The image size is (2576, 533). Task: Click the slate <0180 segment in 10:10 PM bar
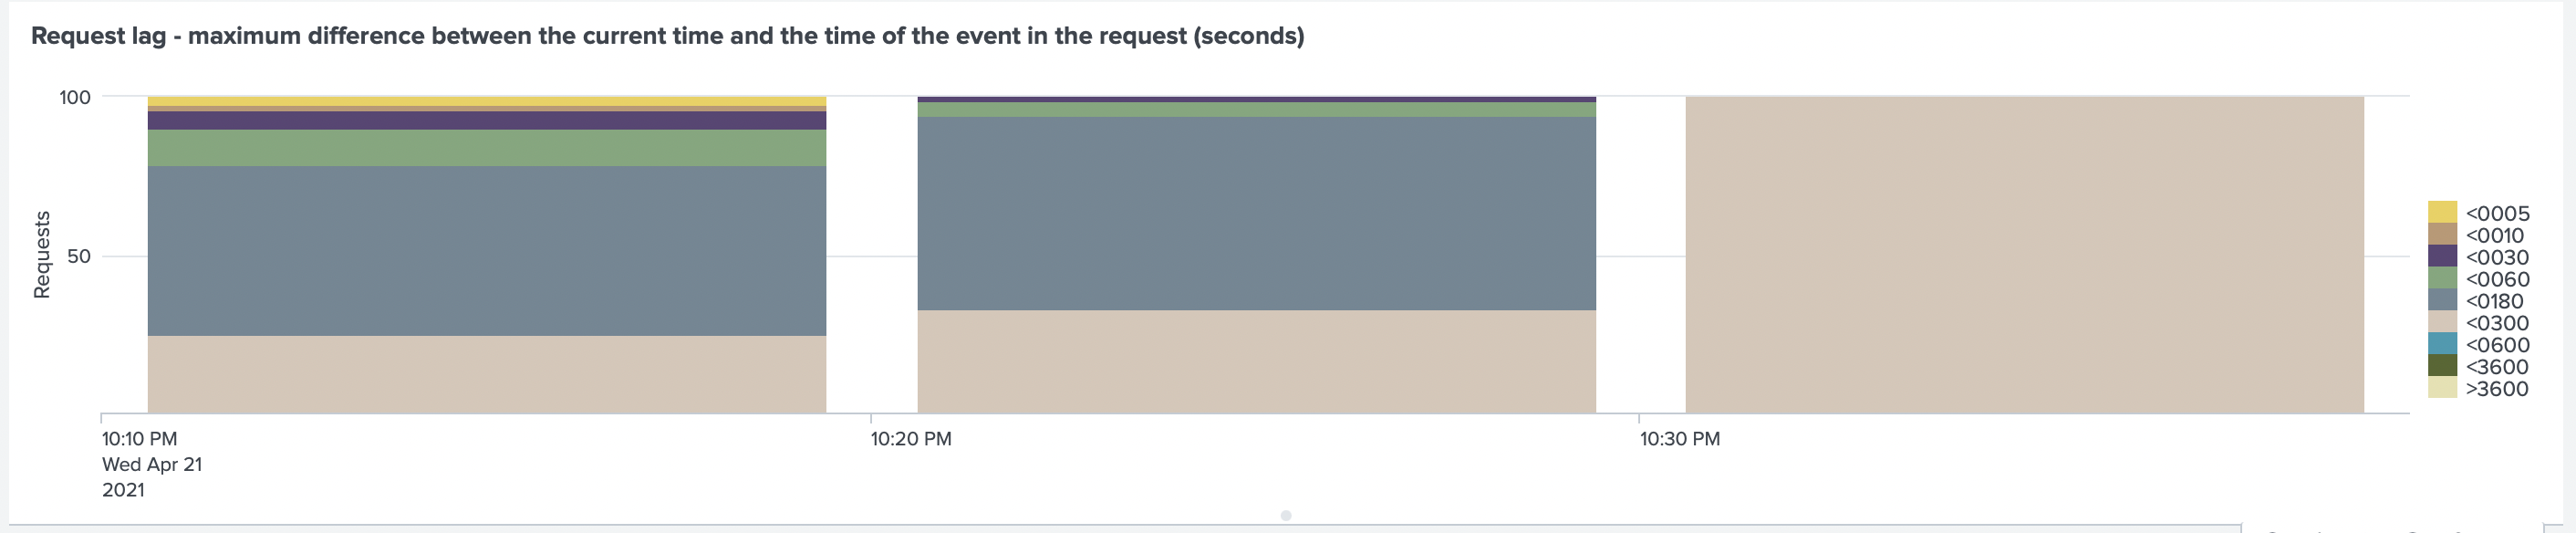coord(487,250)
